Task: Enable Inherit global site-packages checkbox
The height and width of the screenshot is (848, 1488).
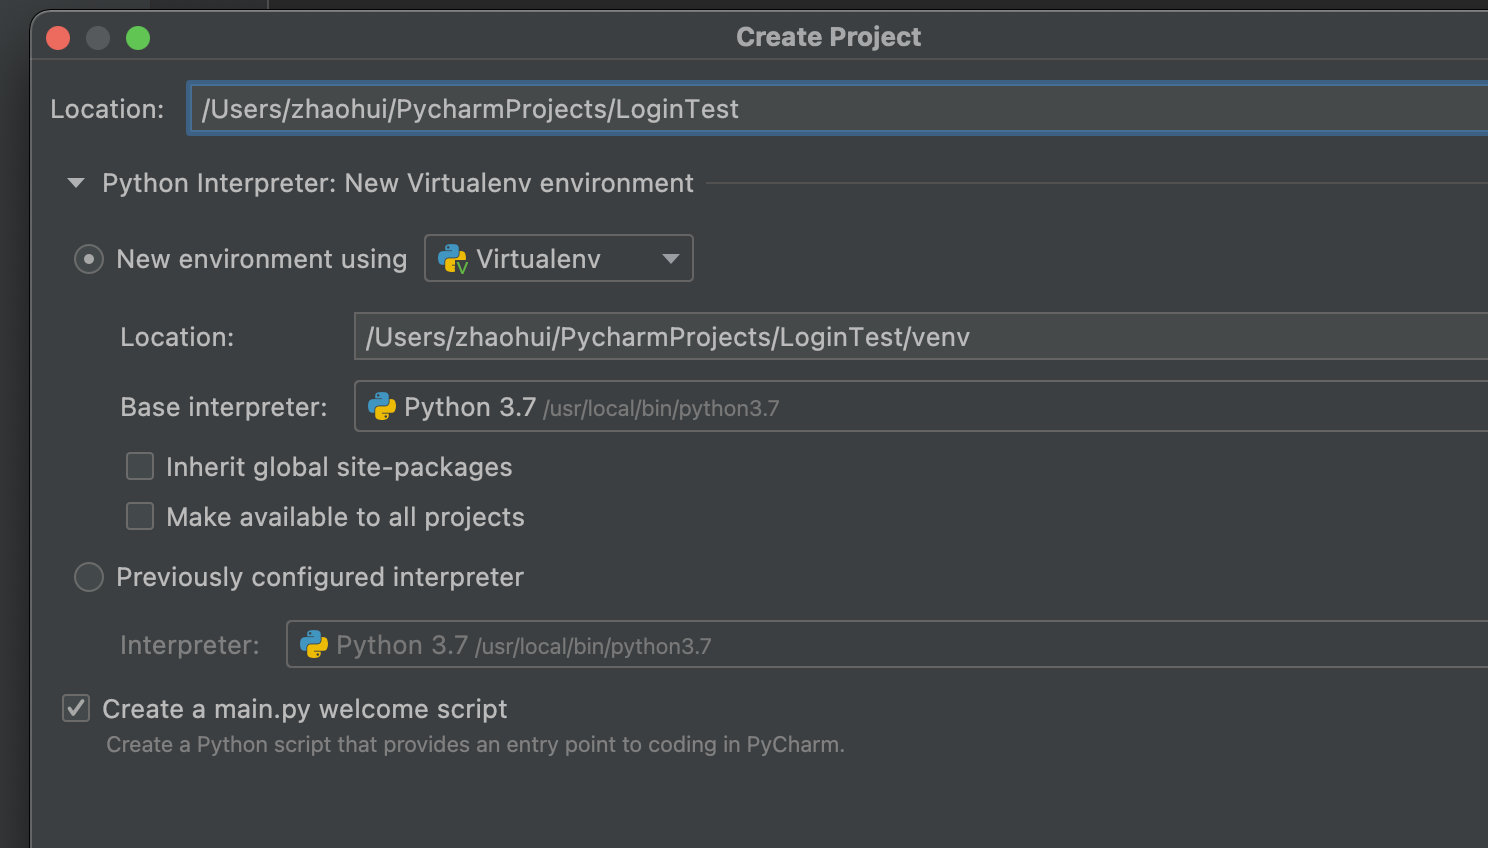Action: (x=140, y=467)
